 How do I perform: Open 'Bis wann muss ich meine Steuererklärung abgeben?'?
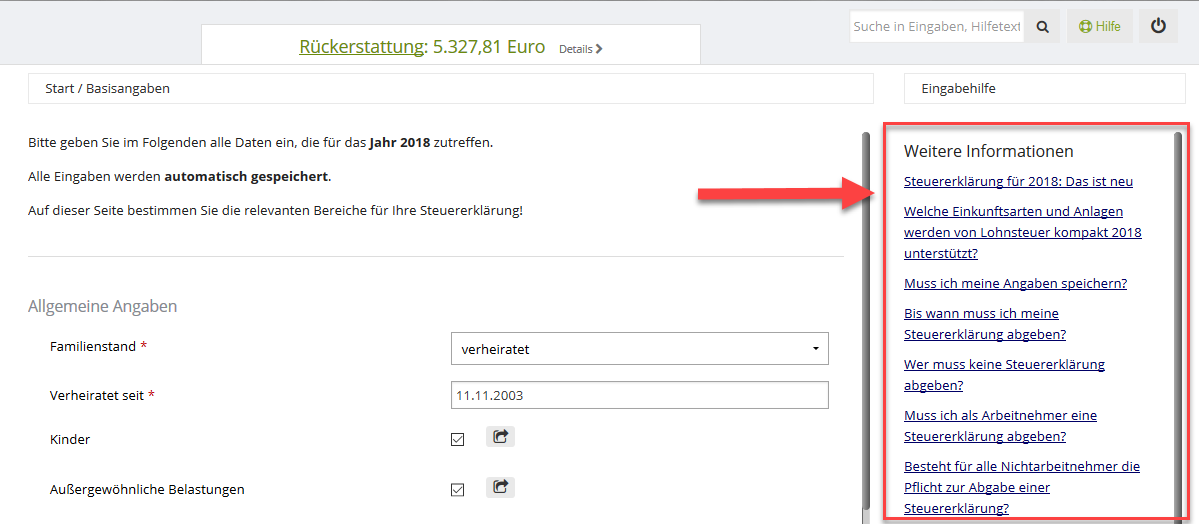coord(984,324)
